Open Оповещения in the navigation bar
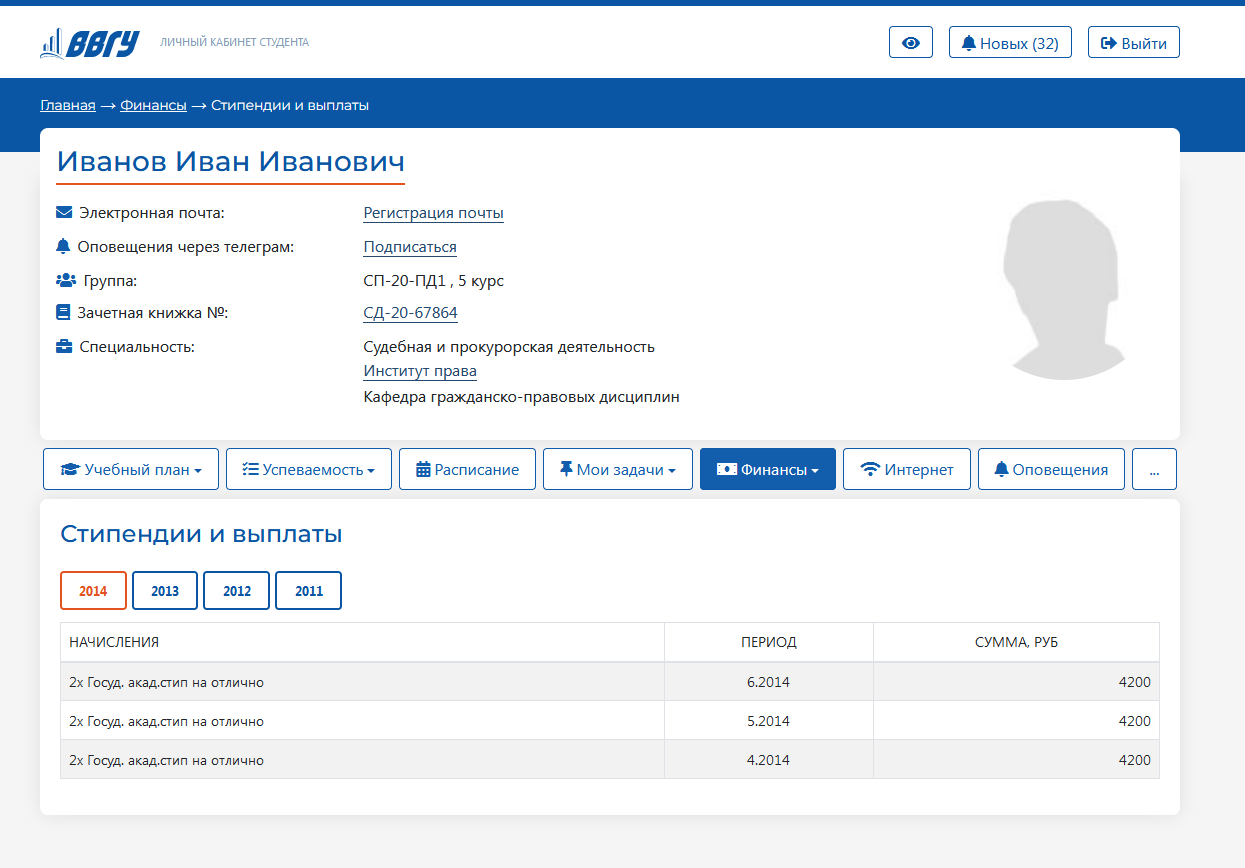The image size is (1245, 868). coord(1050,469)
